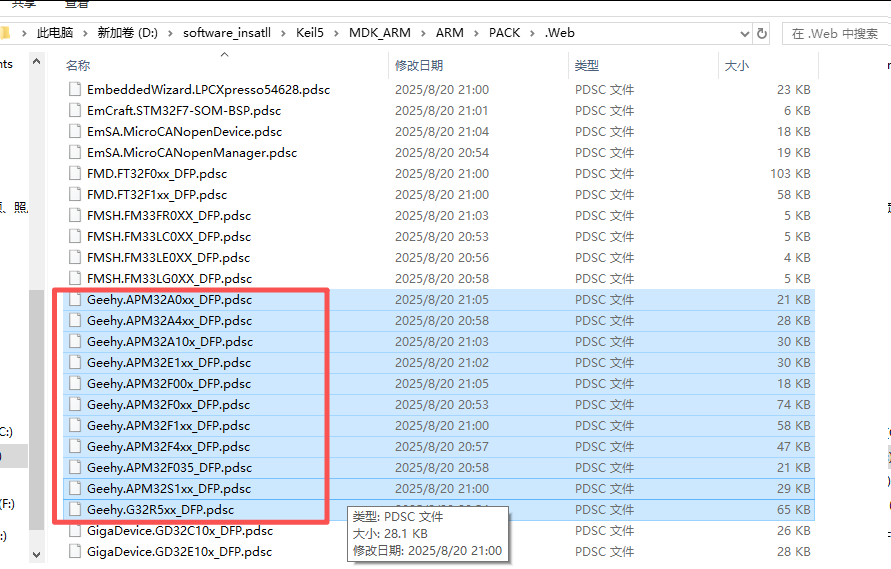Expand the chevron after PACK breadcrumb

pyautogui.click(x=532, y=34)
